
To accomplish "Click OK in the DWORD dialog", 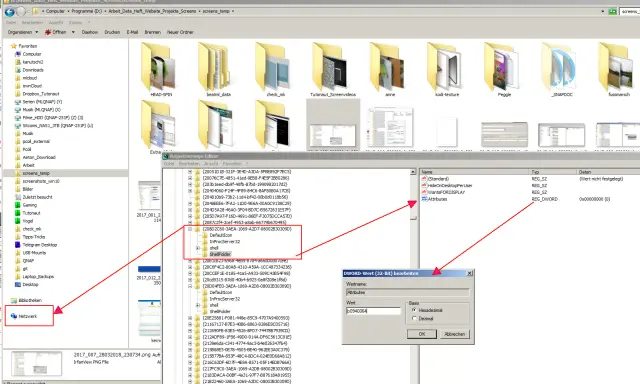I will (x=422, y=334).
